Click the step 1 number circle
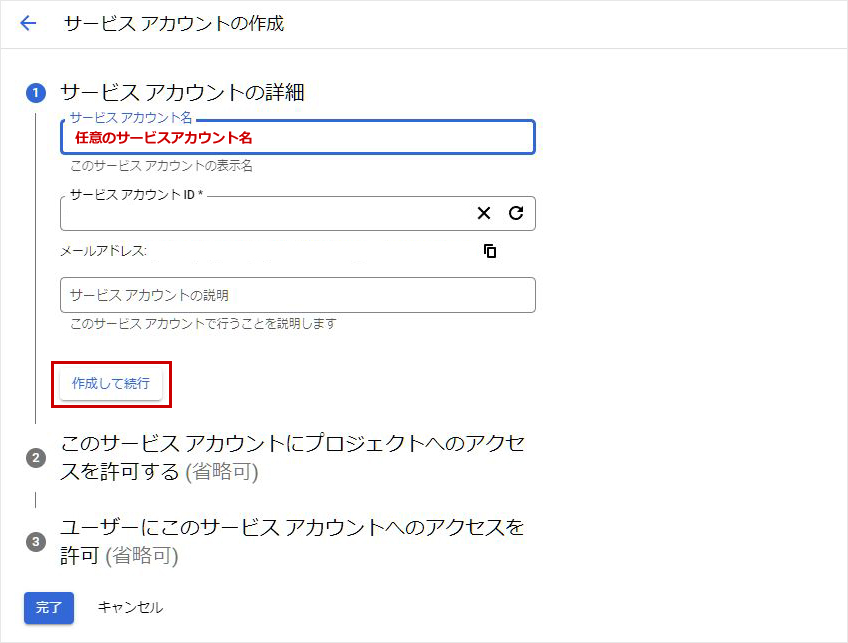 coord(36,93)
